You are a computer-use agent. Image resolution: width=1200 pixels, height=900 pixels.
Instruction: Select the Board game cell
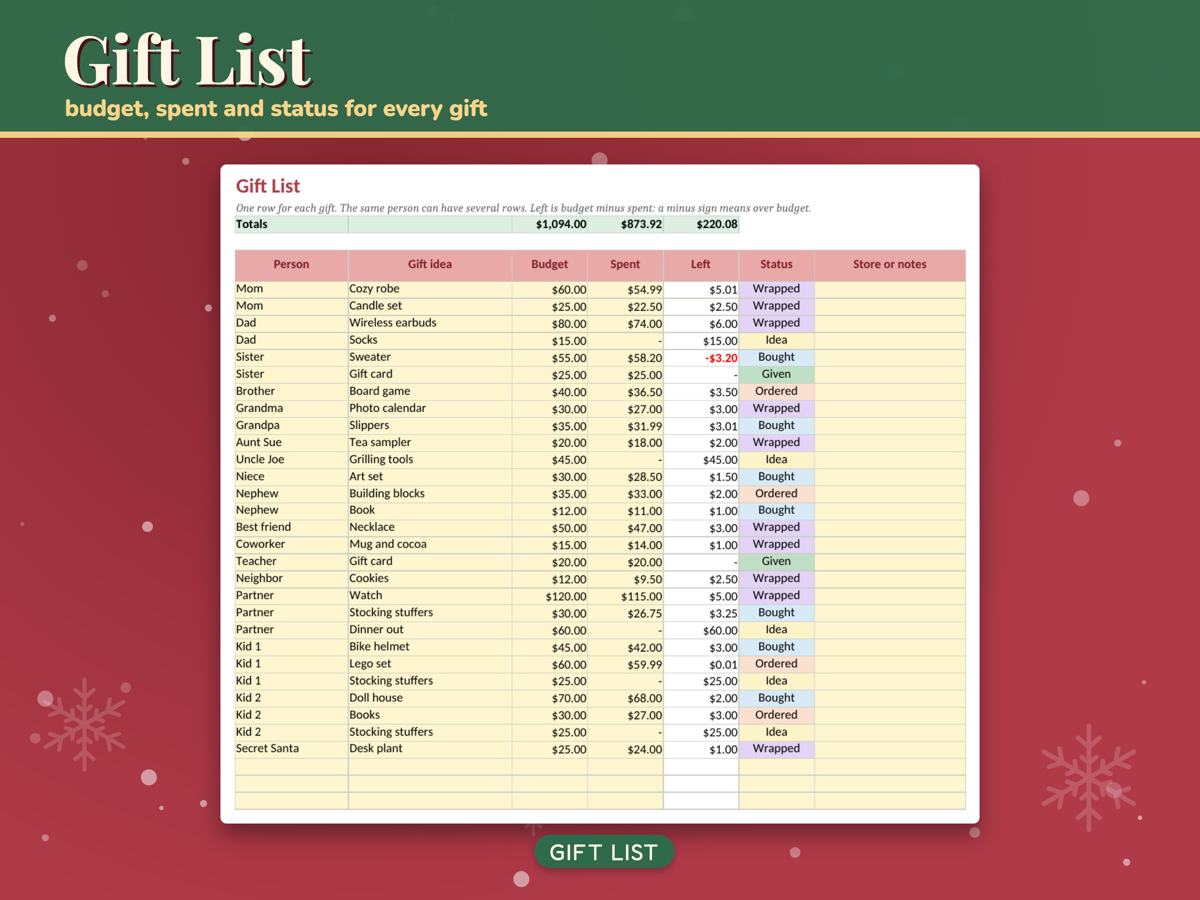430,391
